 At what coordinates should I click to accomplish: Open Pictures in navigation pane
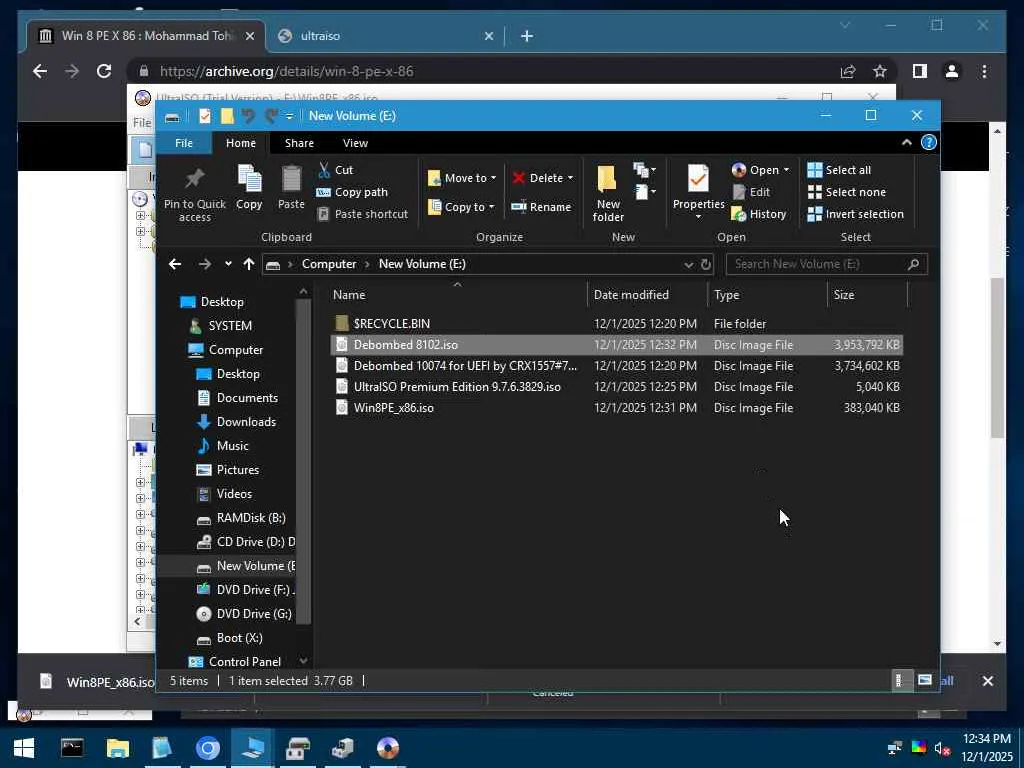tap(228, 470)
